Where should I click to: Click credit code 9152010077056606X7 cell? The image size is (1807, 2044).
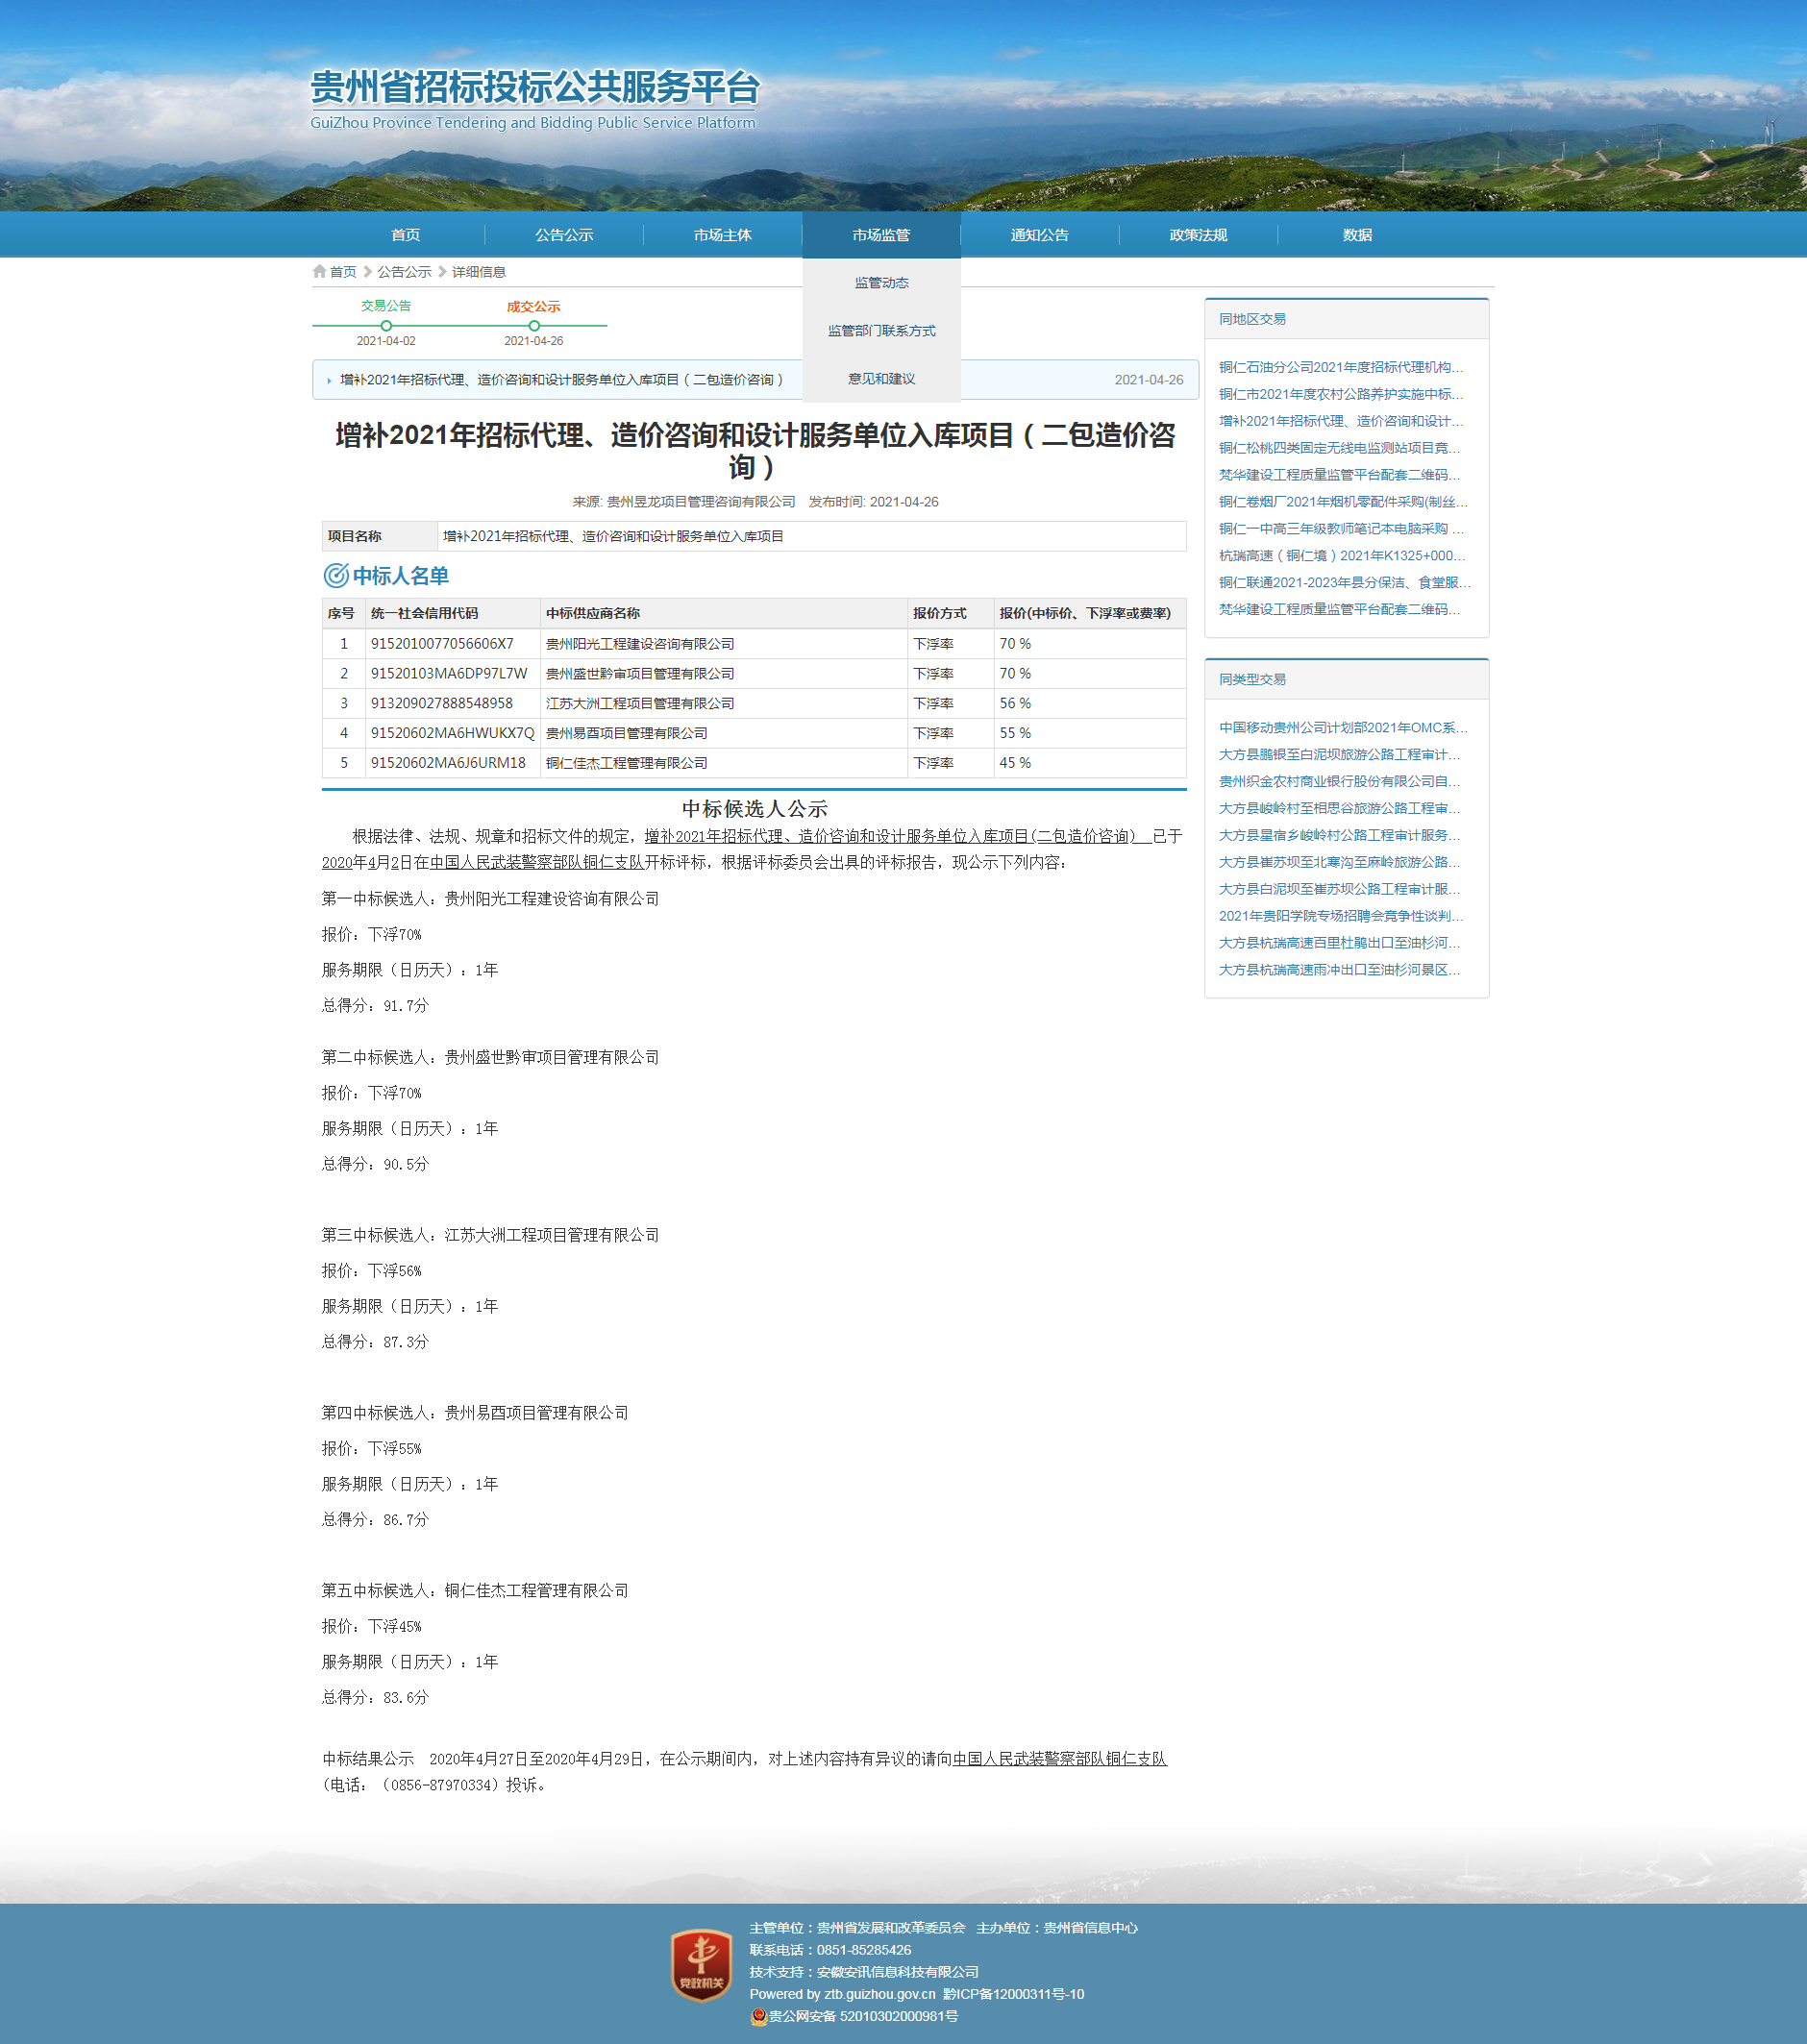[452, 644]
